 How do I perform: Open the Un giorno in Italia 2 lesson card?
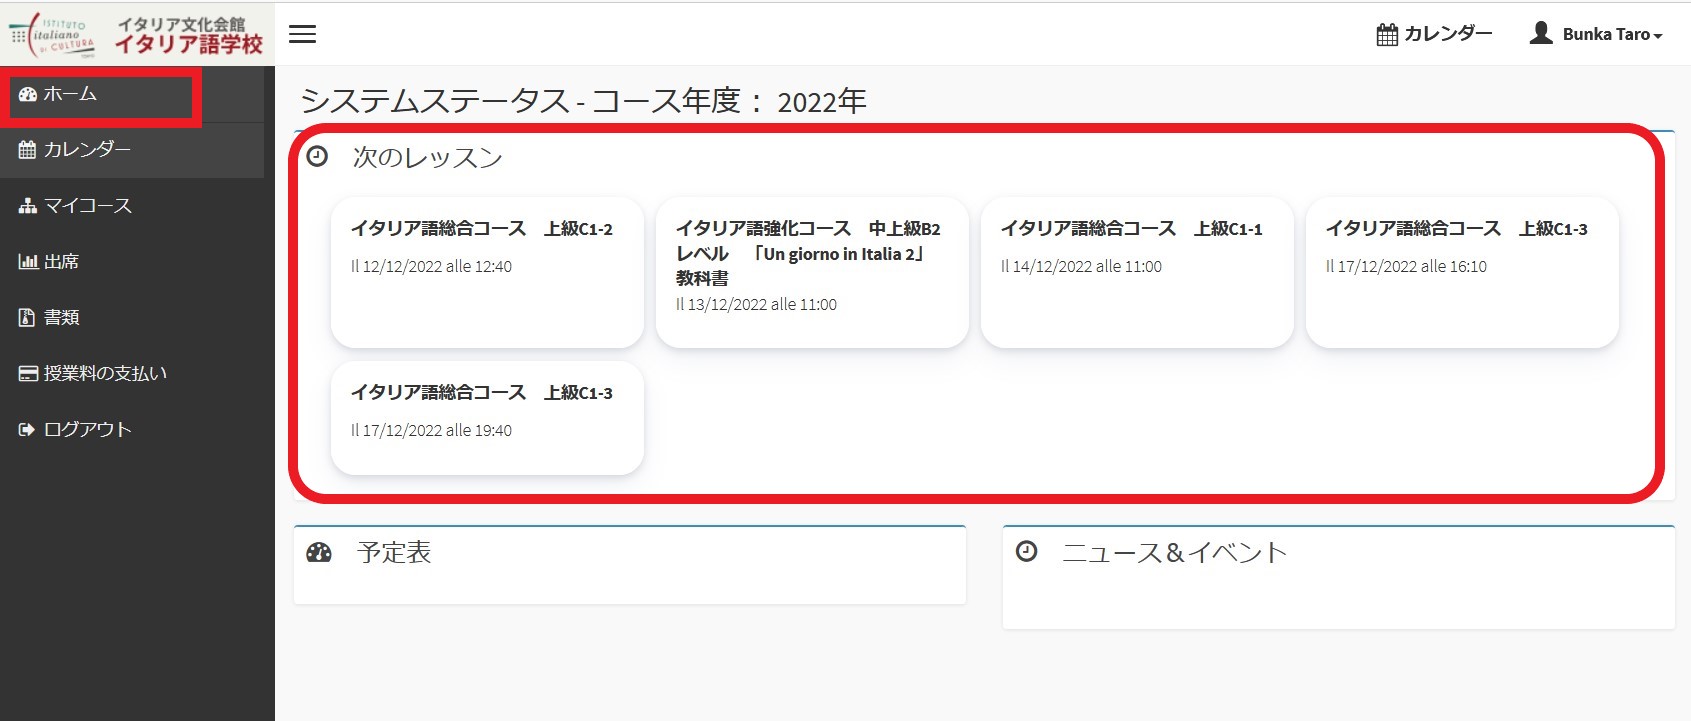(x=812, y=272)
